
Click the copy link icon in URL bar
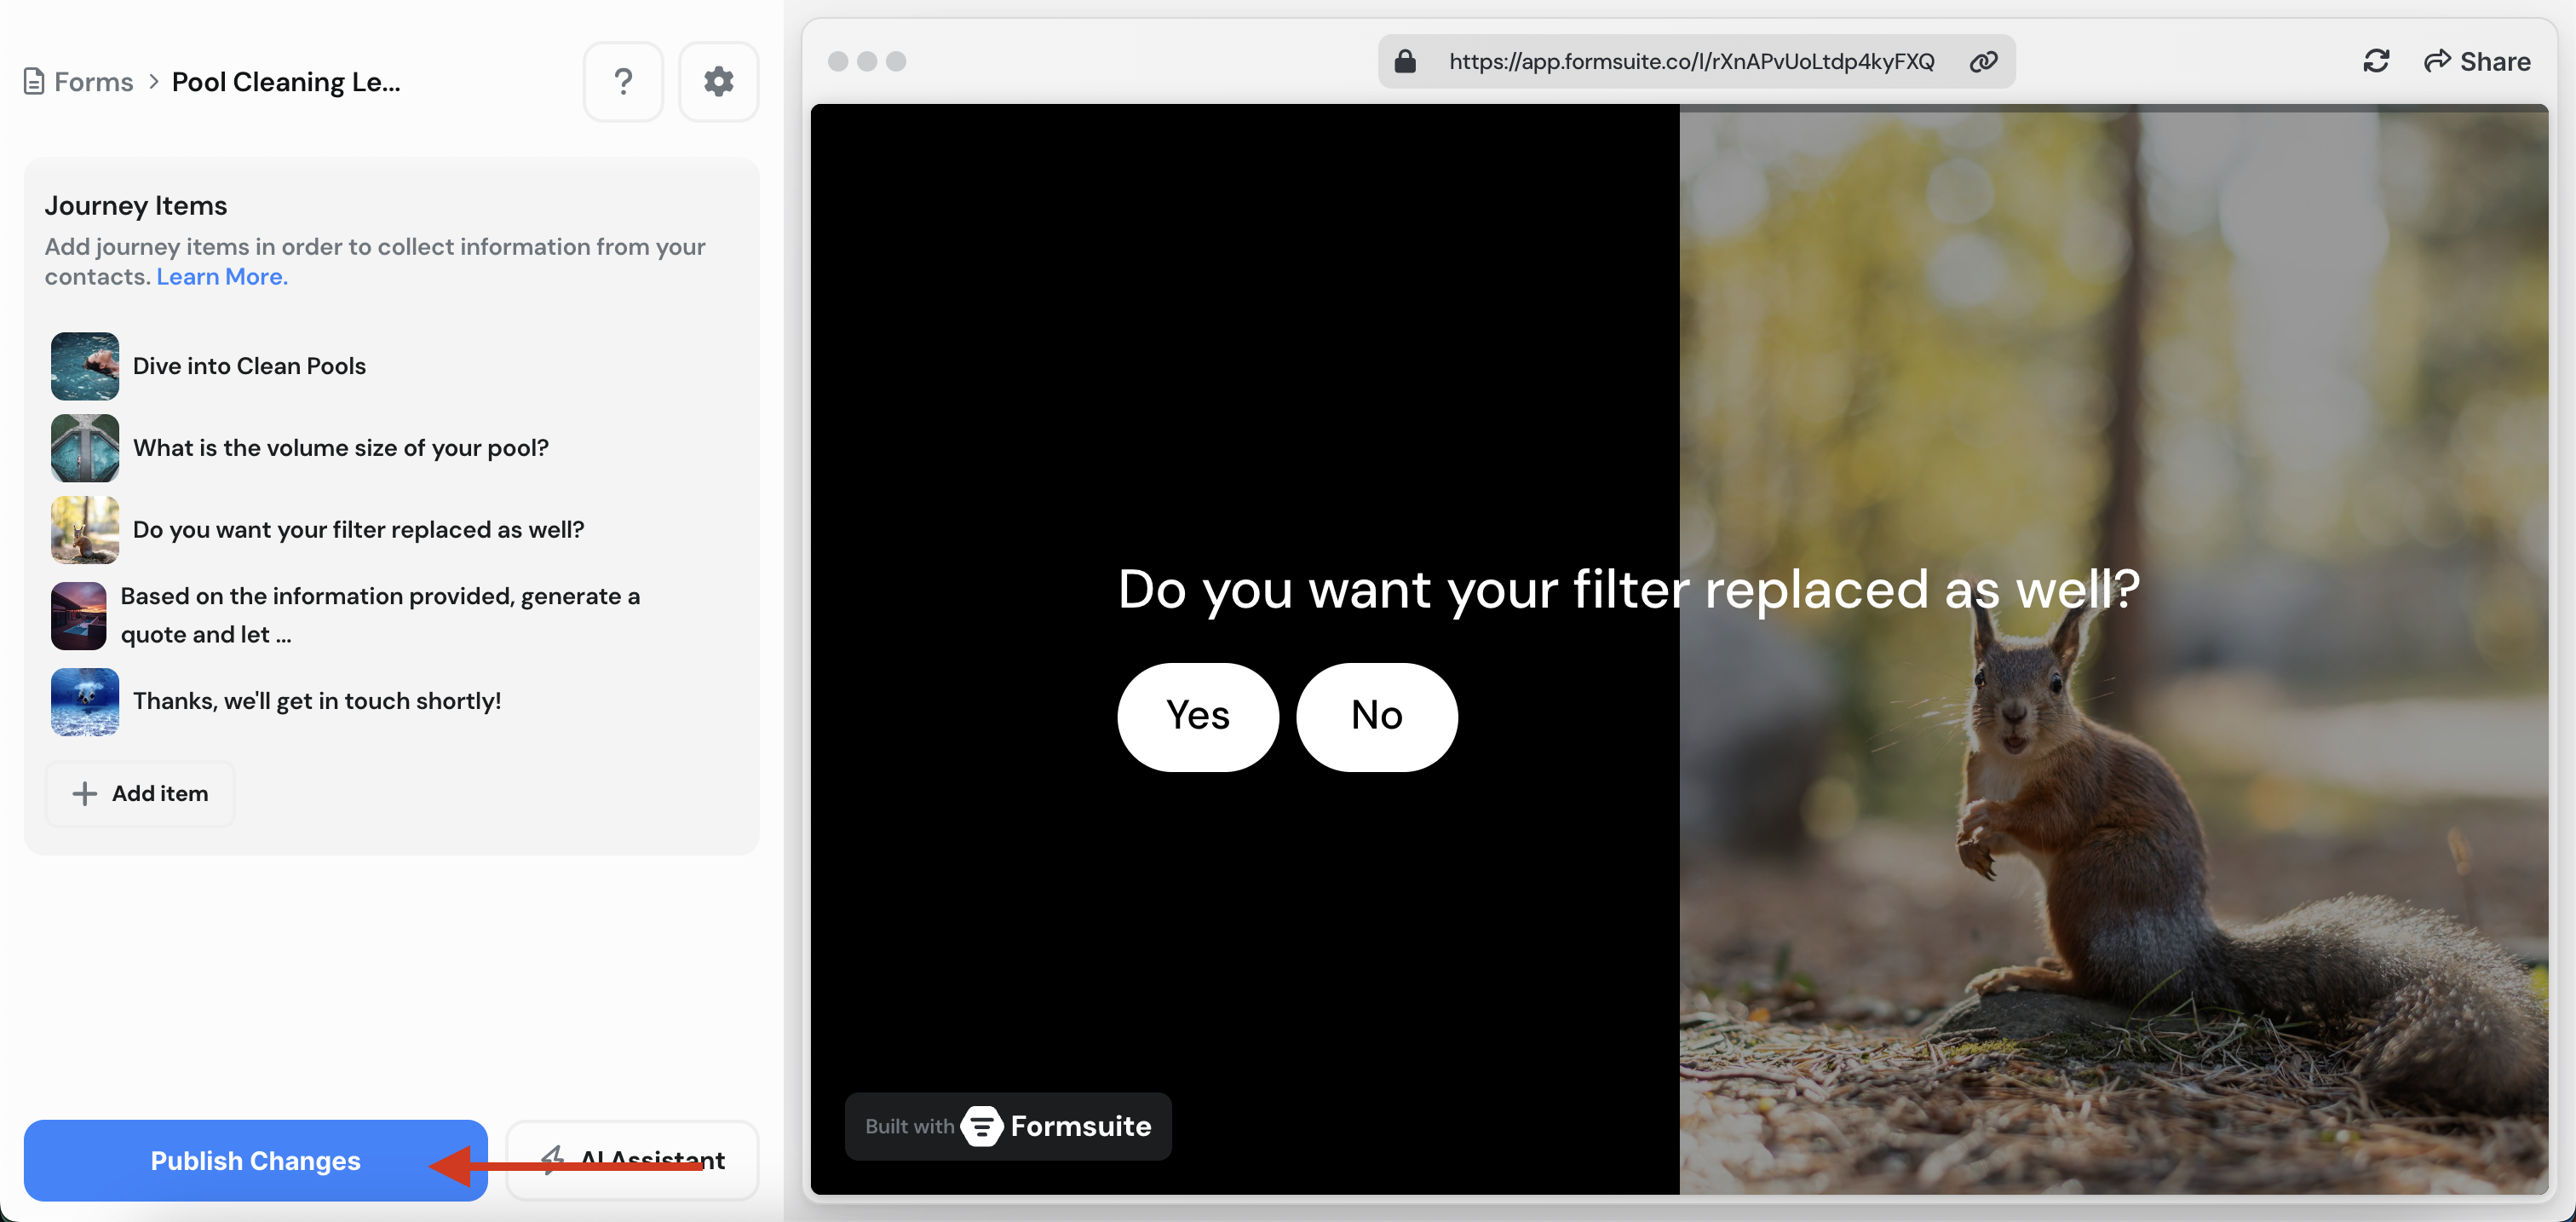pos(1983,61)
